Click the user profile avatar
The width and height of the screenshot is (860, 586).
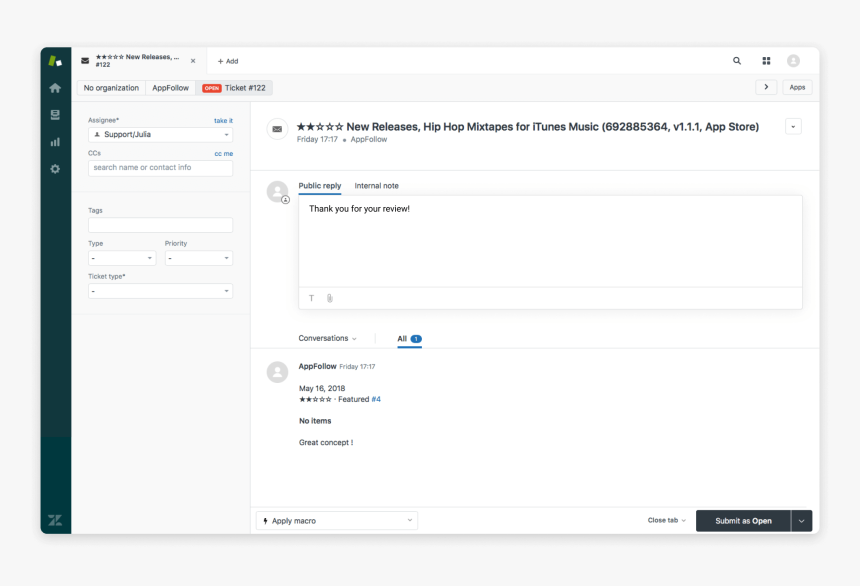click(x=793, y=61)
